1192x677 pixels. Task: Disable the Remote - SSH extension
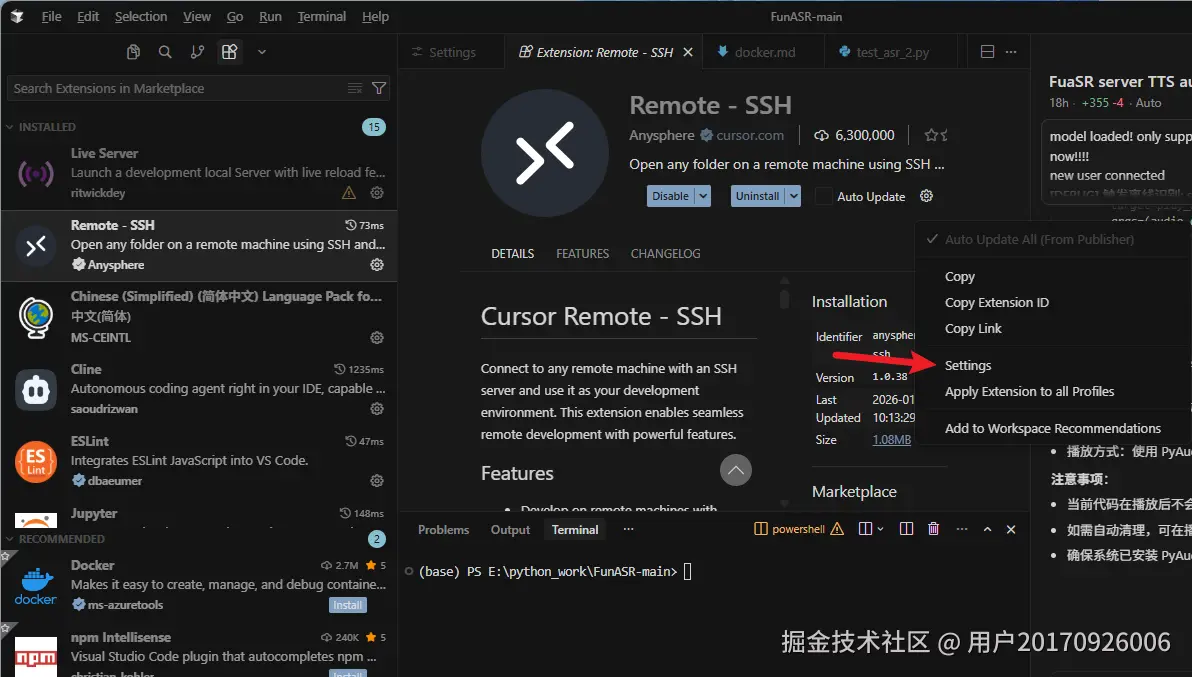point(670,196)
